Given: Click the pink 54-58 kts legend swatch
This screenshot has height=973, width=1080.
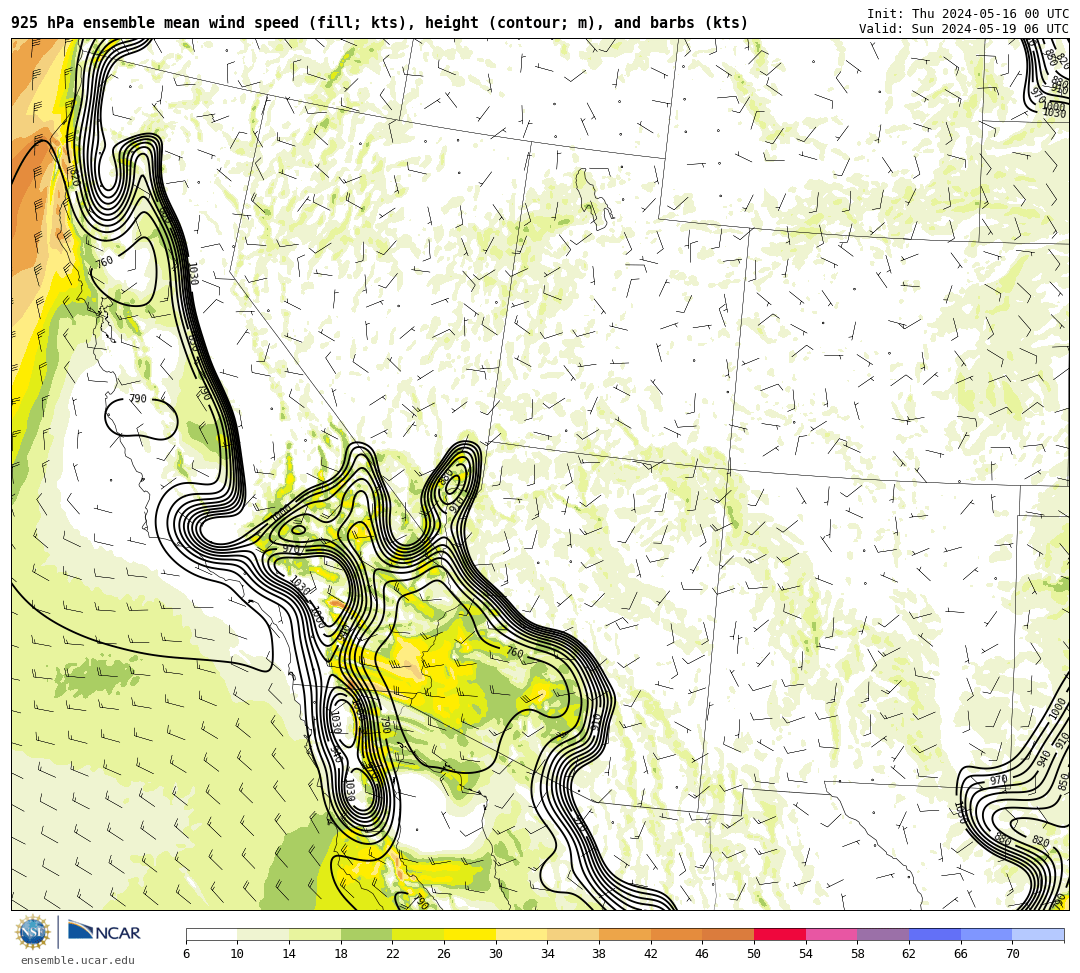Looking at the screenshot, I should click(831, 934).
